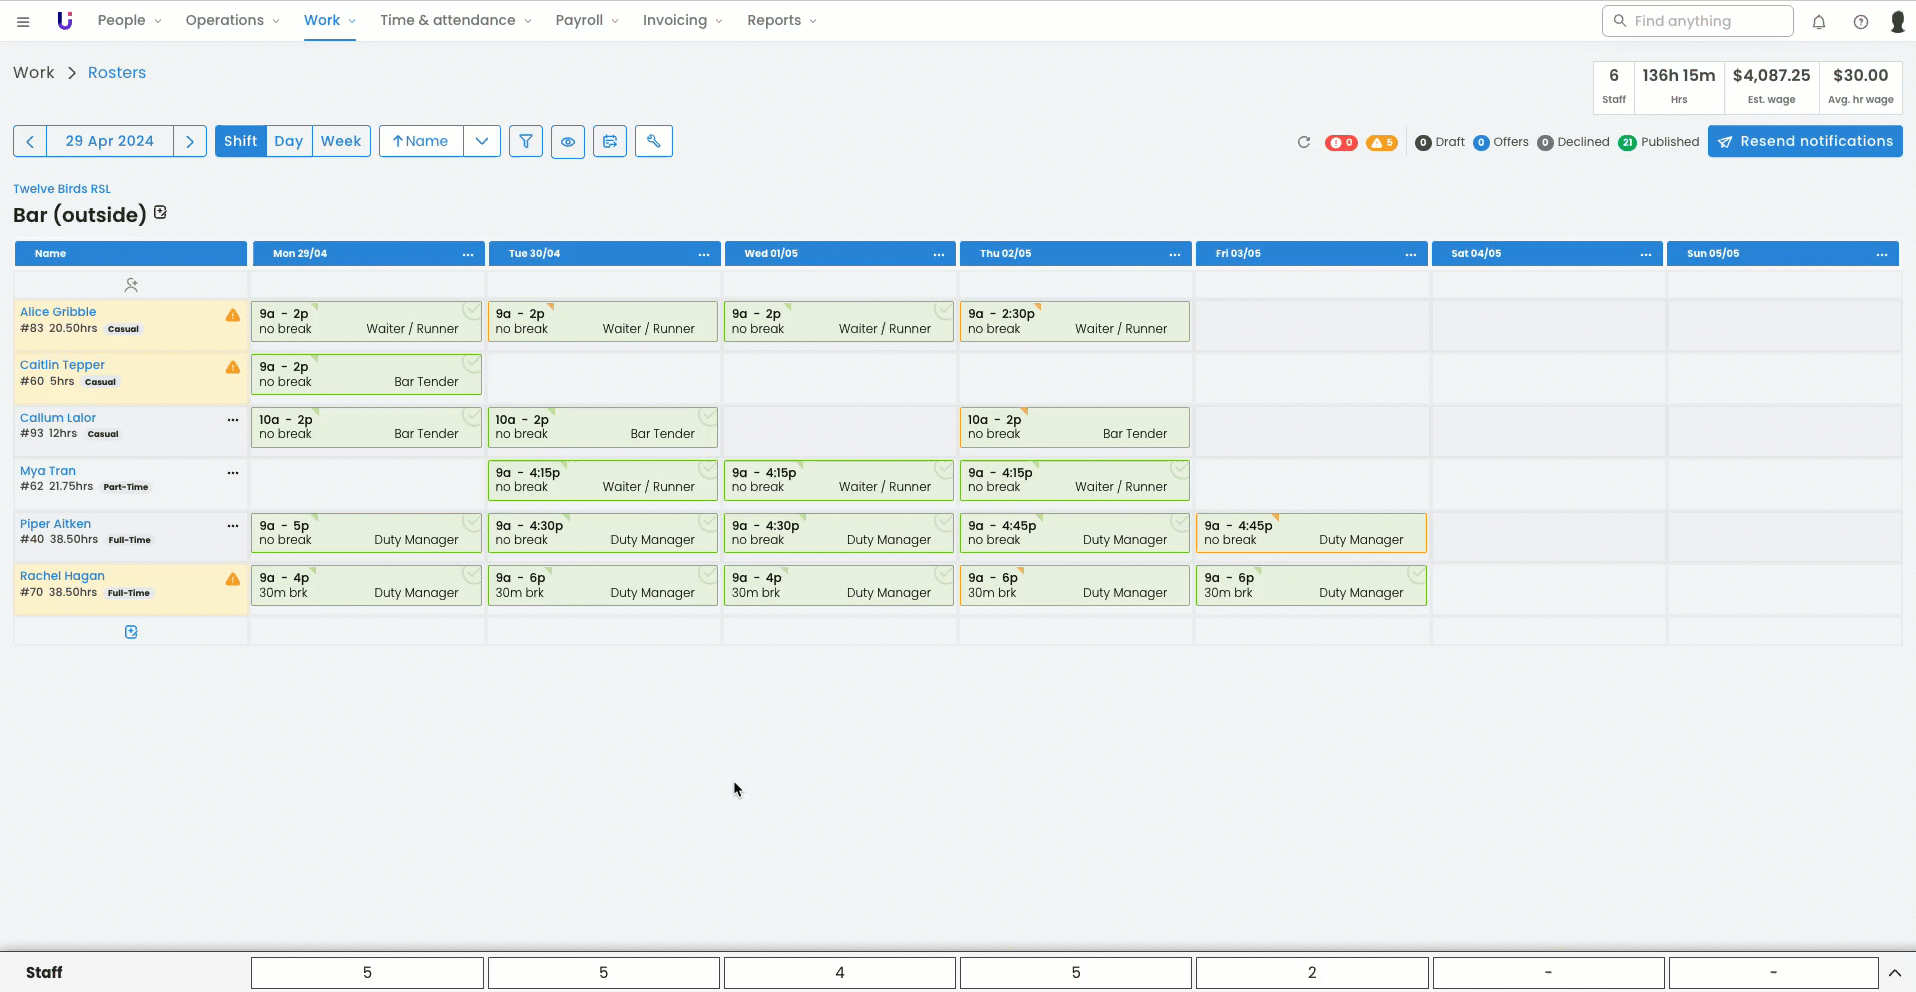Open the Payroll dropdown menu
The height and width of the screenshot is (992, 1916).
coord(587,20)
